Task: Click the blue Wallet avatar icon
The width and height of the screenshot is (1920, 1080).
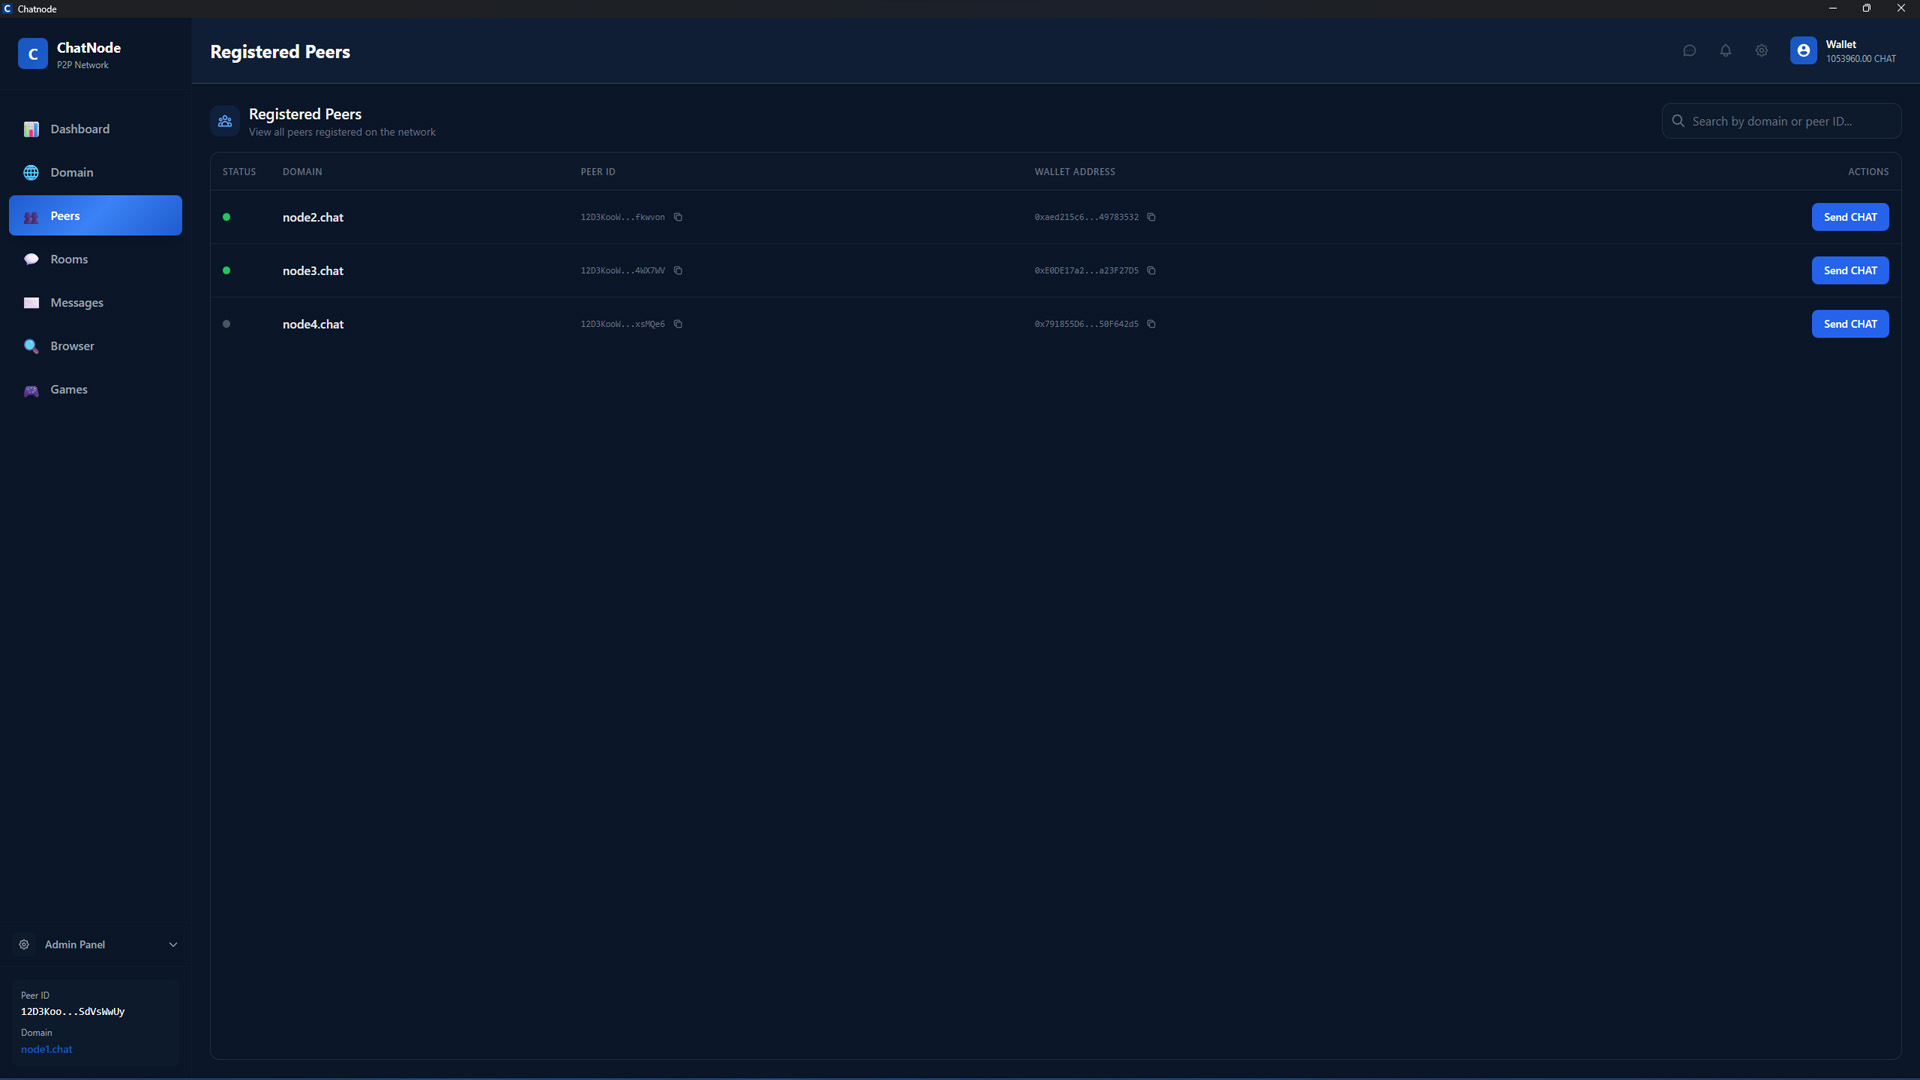Action: point(1803,50)
